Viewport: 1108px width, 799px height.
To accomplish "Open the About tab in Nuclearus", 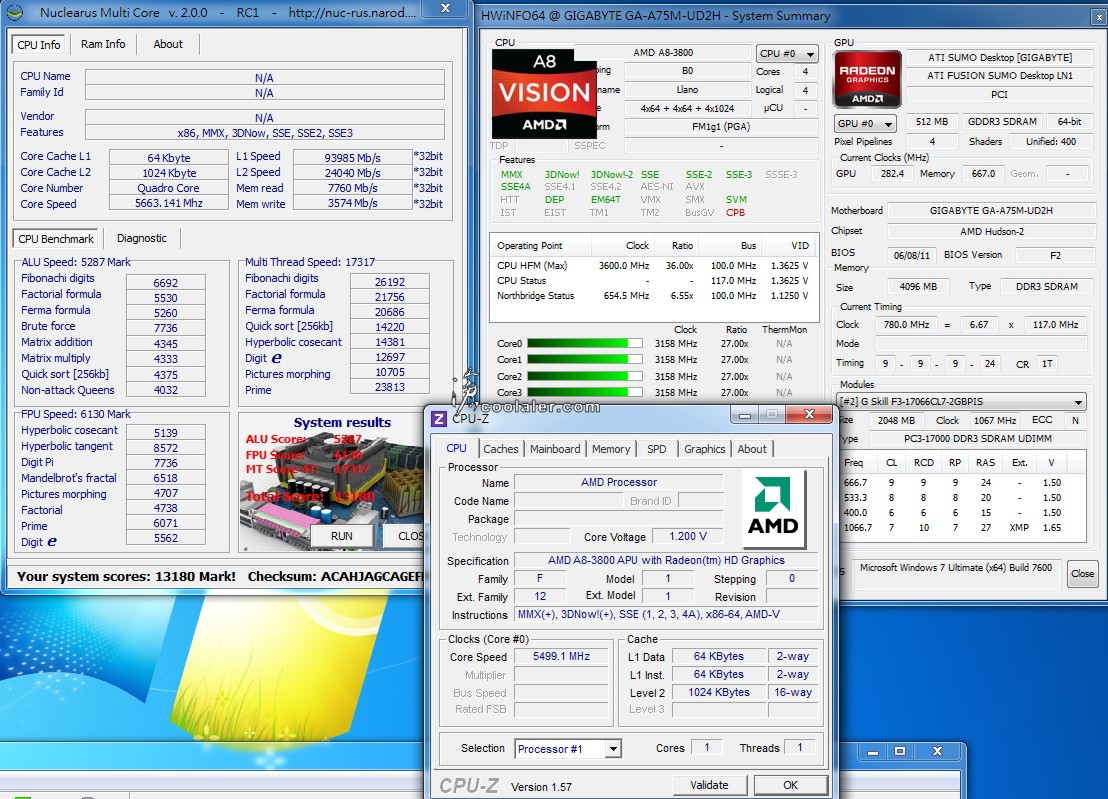I will pos(168,44).
